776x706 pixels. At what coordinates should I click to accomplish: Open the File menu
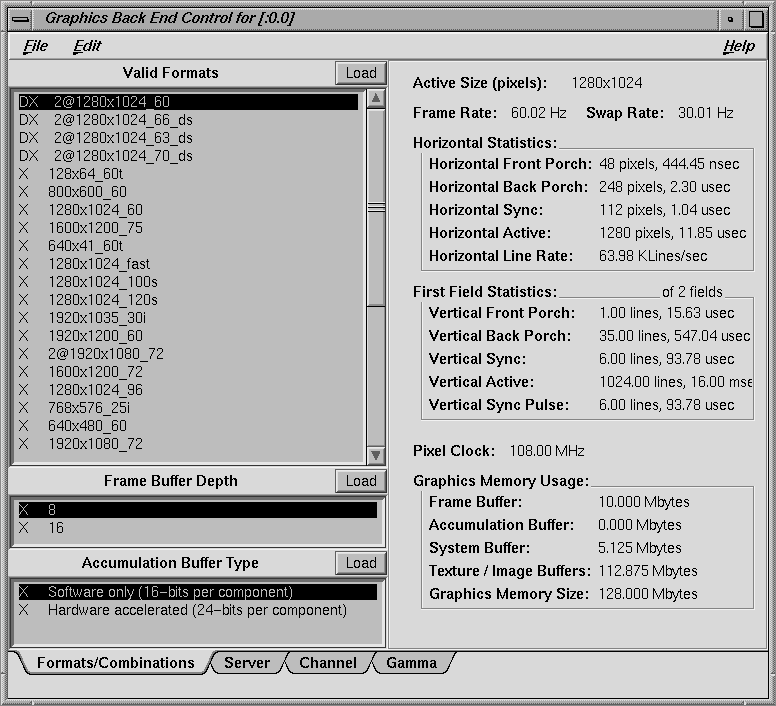[36, 46]
